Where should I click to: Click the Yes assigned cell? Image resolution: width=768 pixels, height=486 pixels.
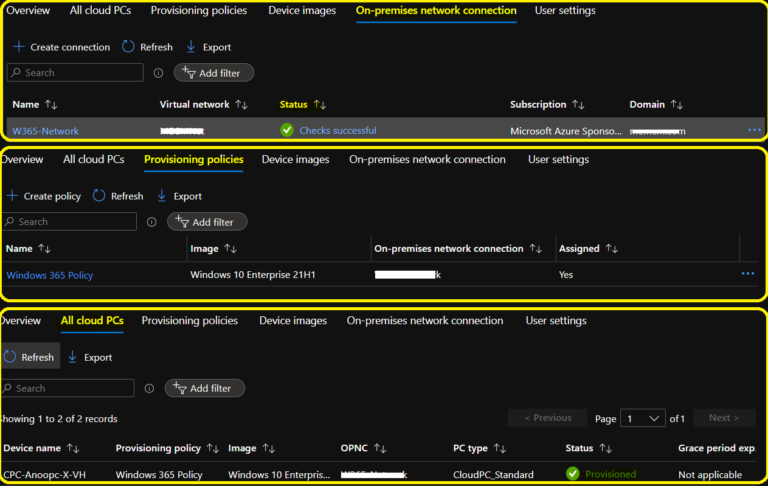[x=566, y=274]
